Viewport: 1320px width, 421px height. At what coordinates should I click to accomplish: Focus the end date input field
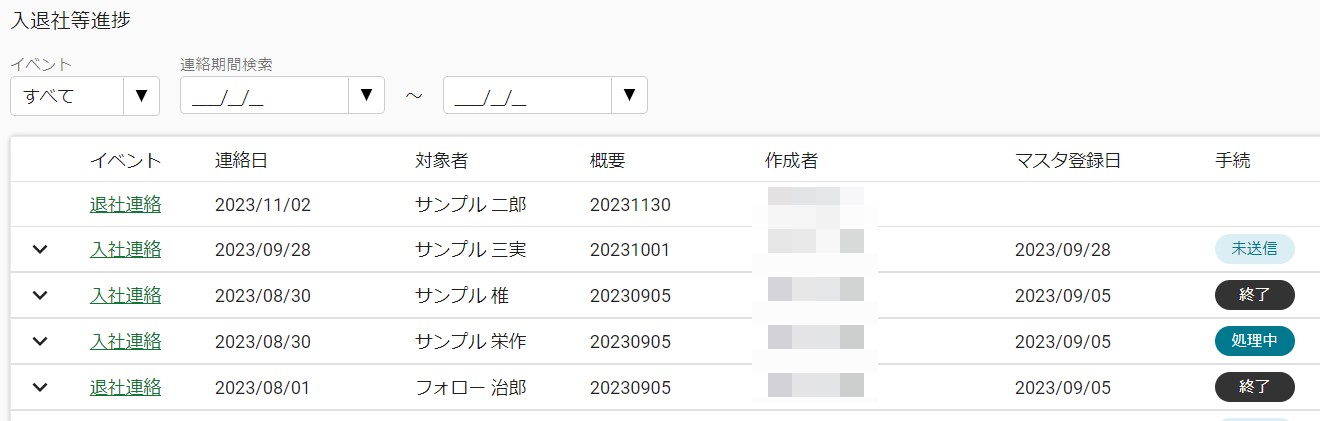click(527, 96)
